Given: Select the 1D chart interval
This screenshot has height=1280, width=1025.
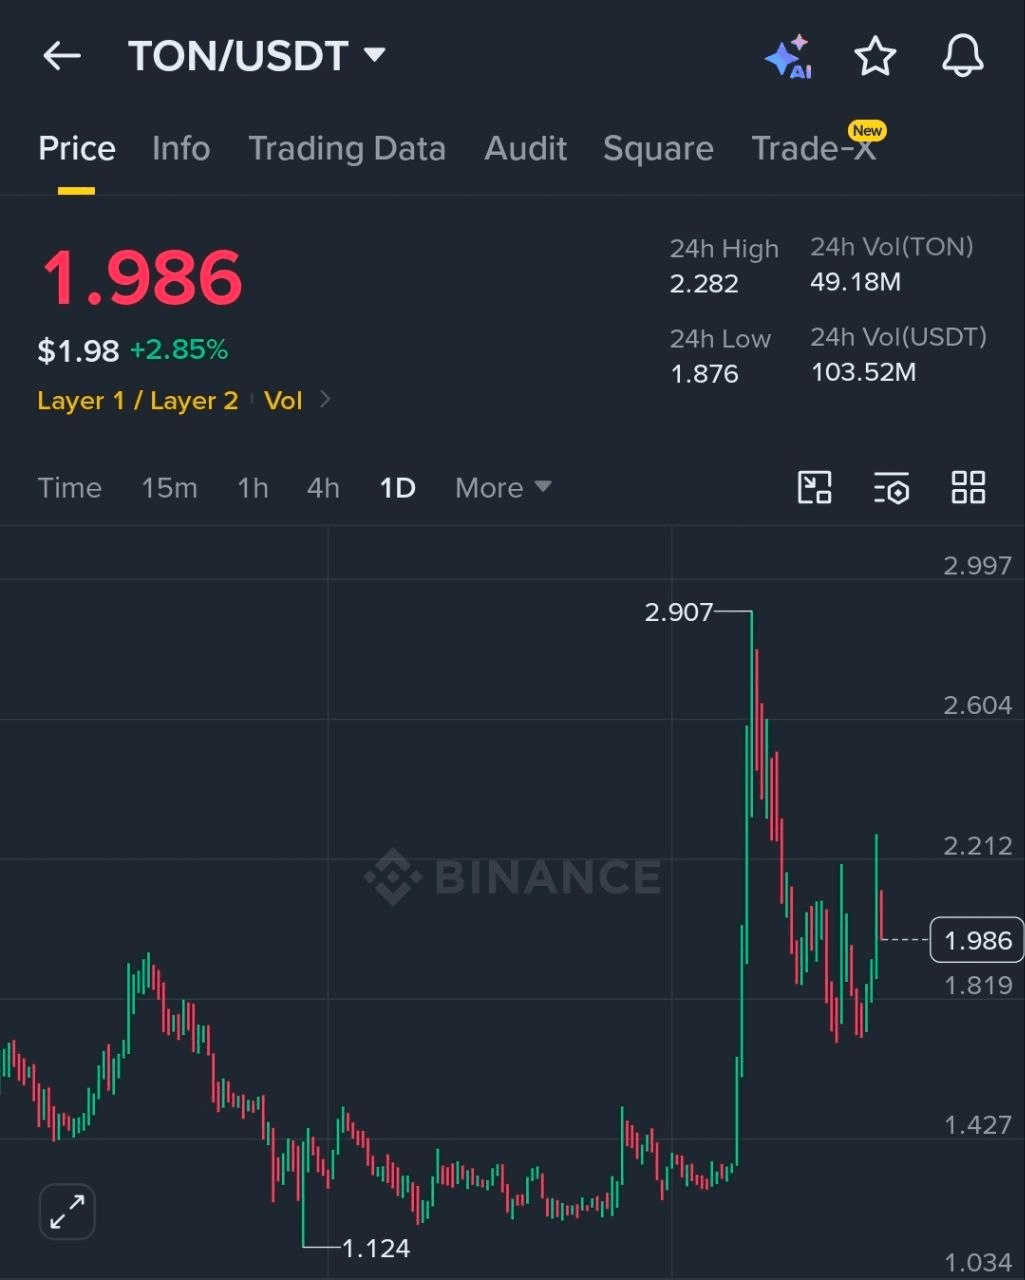Looking at the screenshot, I should pos(397,488).
